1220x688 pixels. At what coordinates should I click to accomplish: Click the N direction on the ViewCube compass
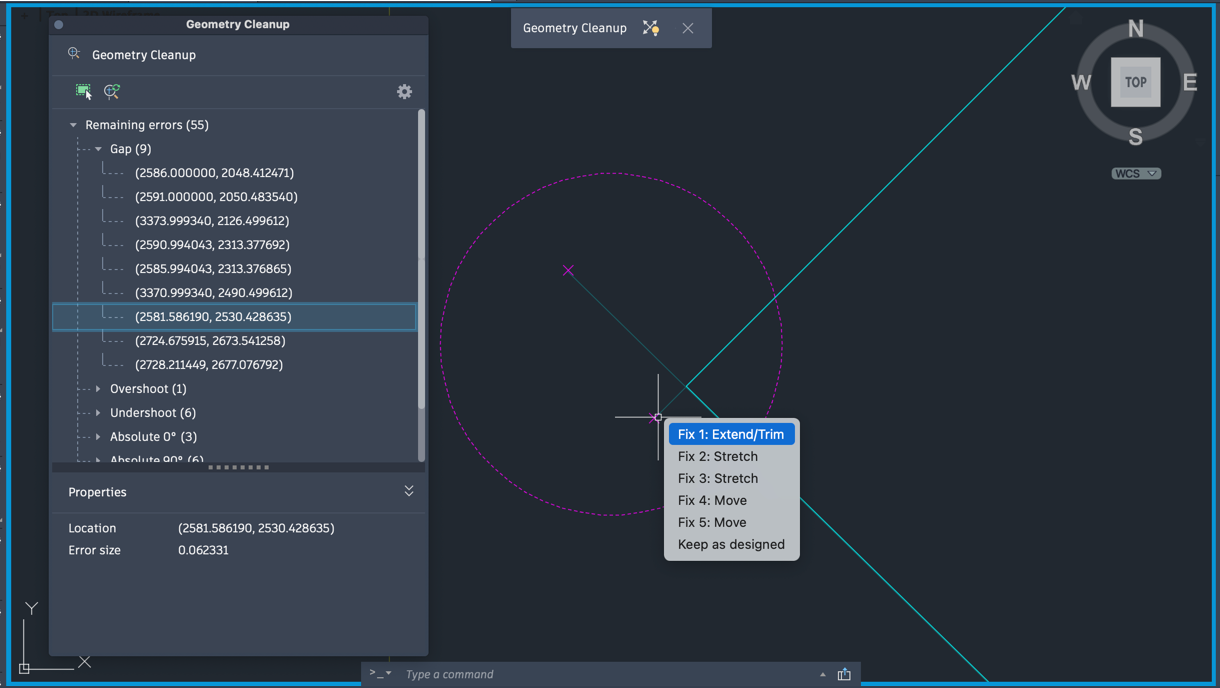[1136, 29]
